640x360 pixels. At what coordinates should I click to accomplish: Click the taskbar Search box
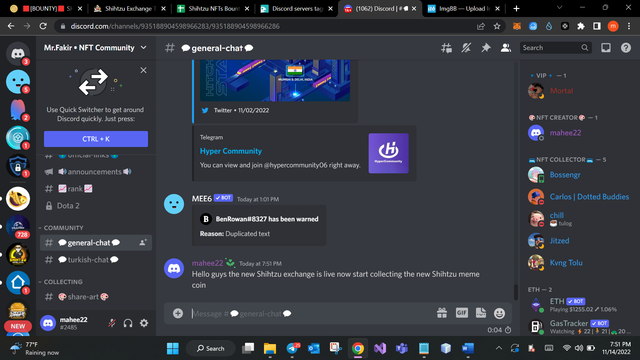click(211, 348)
